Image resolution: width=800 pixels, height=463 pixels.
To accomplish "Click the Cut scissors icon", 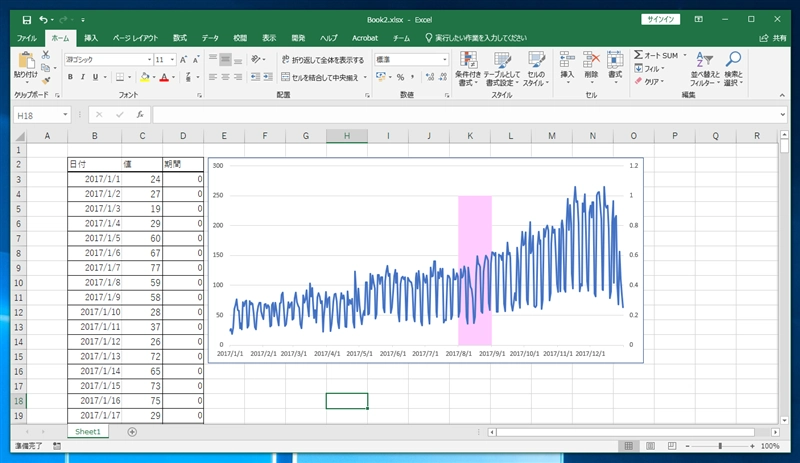I will tap(46, 55).
